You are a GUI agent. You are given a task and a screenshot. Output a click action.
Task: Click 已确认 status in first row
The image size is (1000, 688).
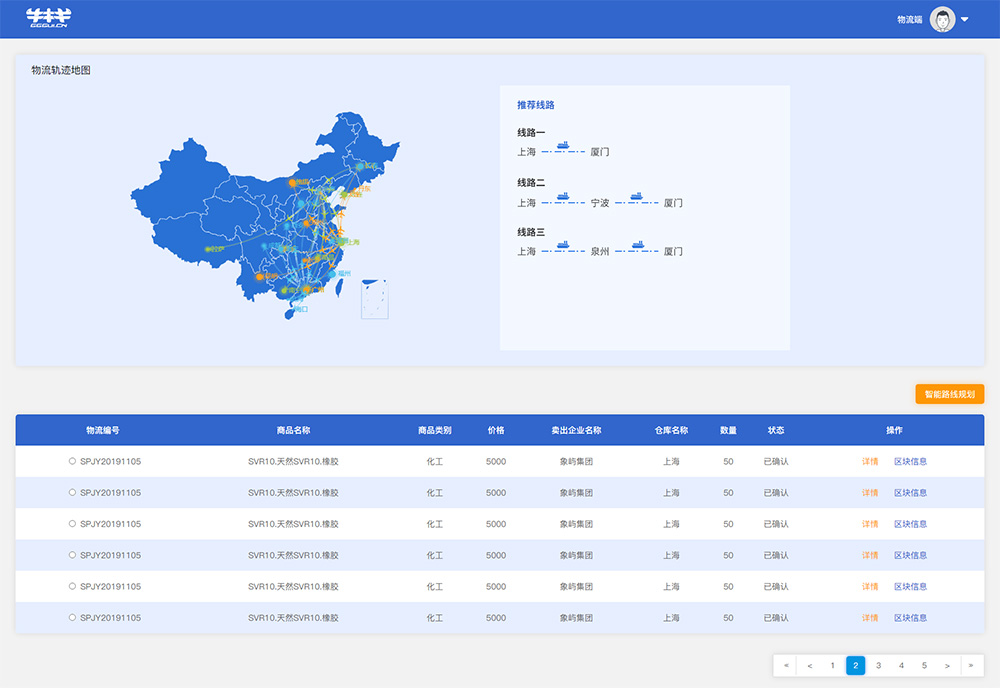tap(776, 462)
